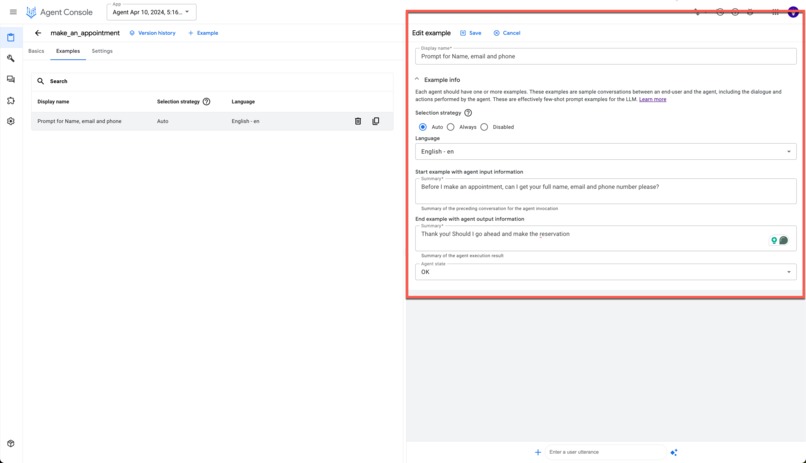Click the 'English - en' cell in examples table

pyautogui.click(x=245, y=121)
